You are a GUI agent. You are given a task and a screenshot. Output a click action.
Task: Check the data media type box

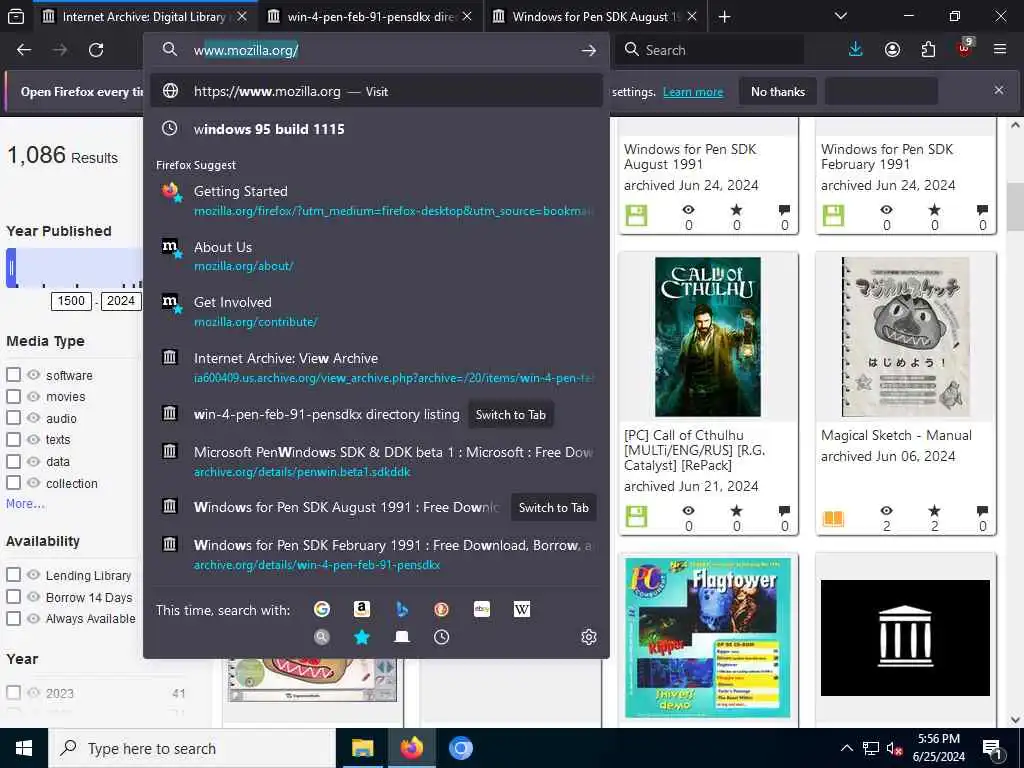[x=13, y=461]
